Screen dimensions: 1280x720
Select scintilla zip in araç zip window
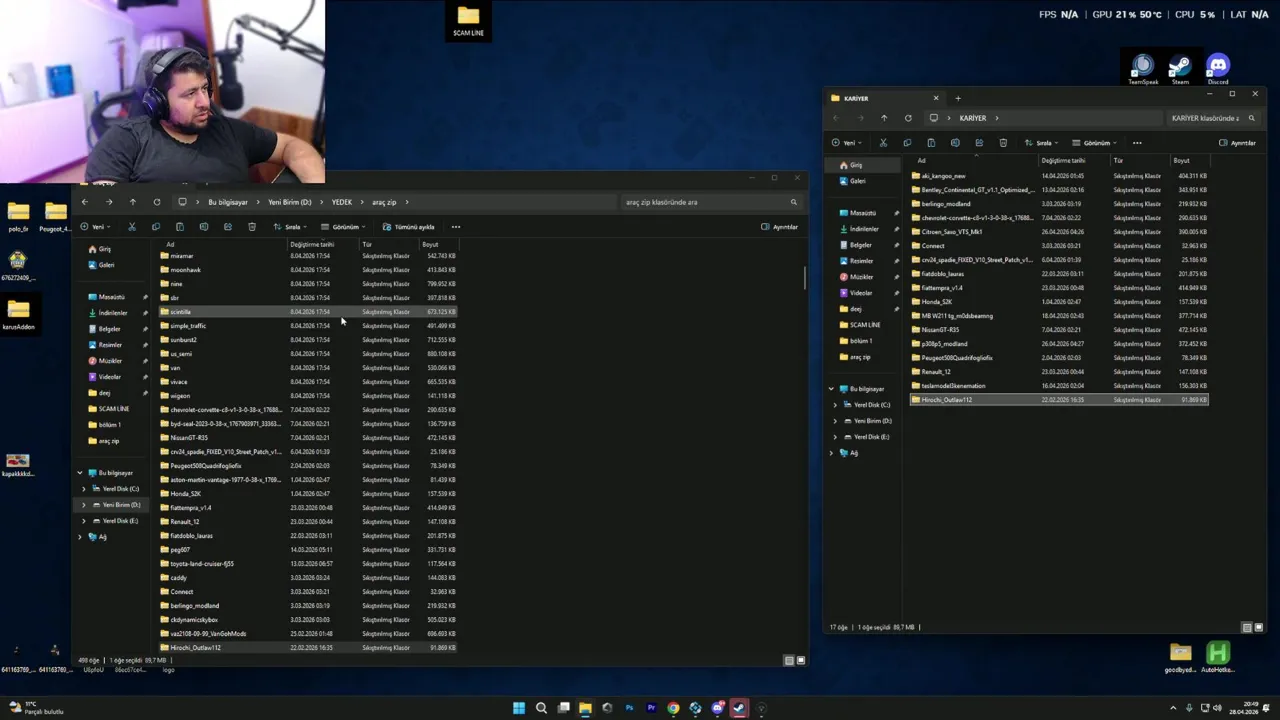tap(307, 312)
